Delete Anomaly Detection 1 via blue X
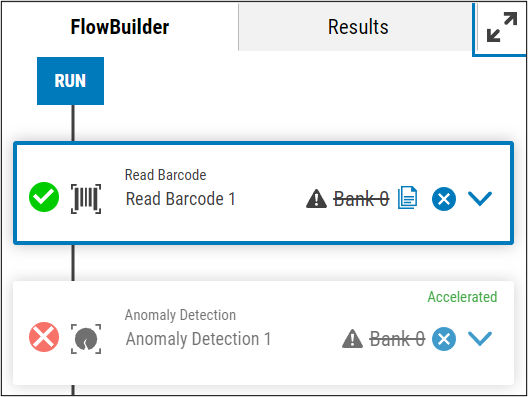This screenshot has height=397, width=528. [x=444, y=339]
